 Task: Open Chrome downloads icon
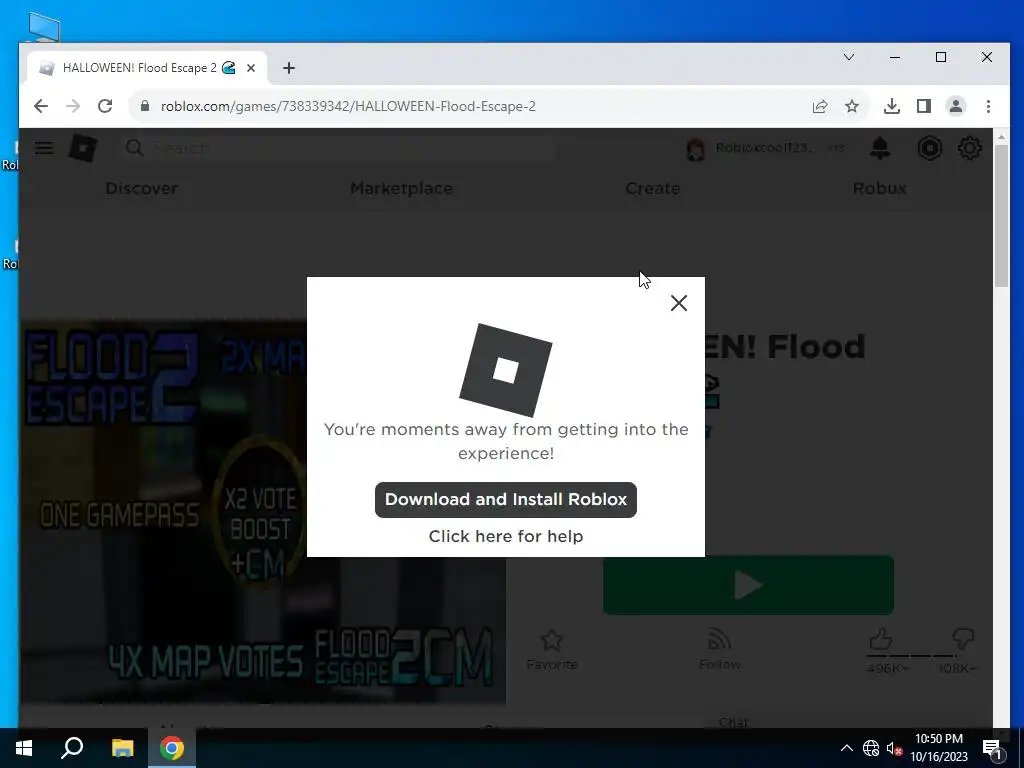pos(891,106)
